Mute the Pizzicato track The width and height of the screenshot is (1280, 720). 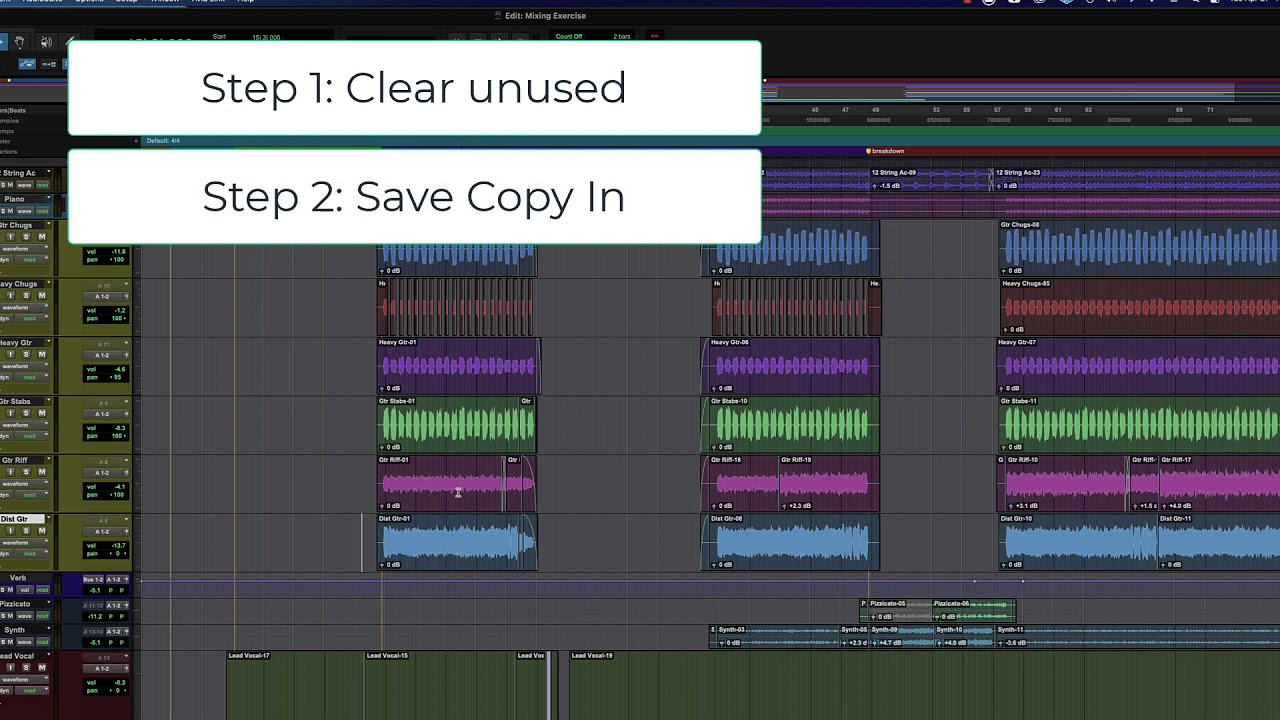pyautogui.click(x=10, y=616)
